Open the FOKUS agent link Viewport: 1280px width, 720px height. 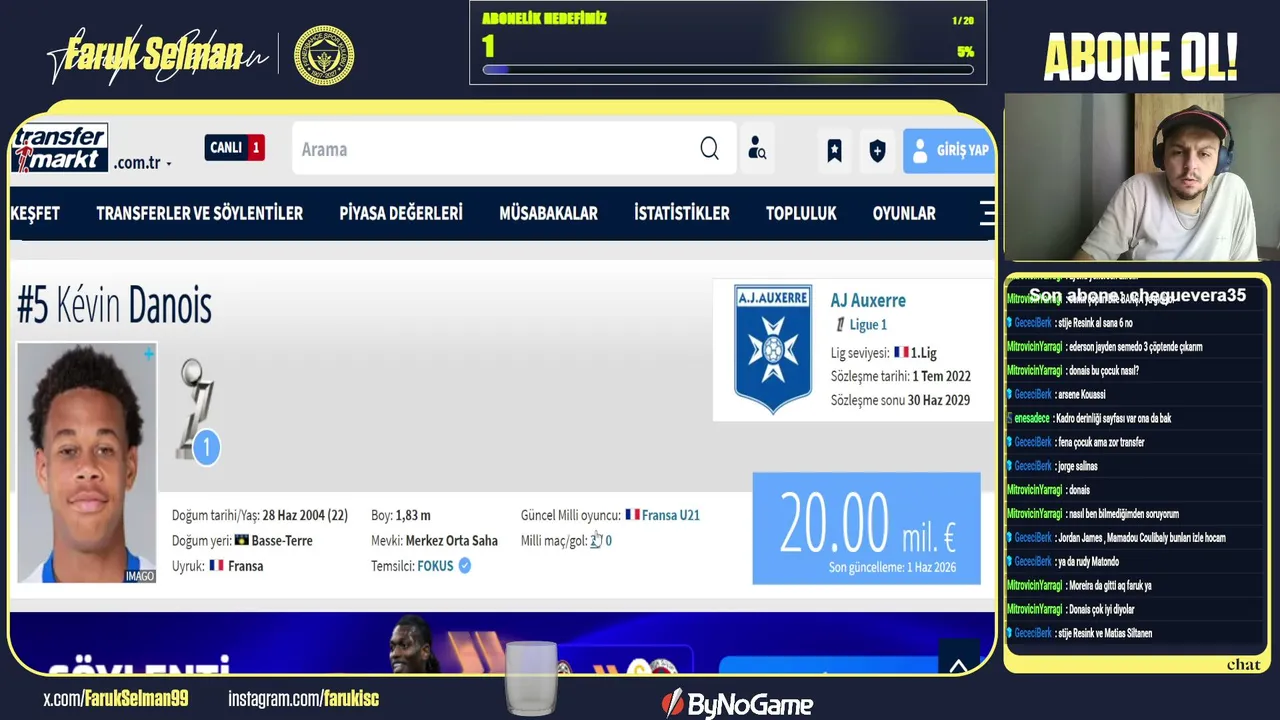(x=435, y=566)
